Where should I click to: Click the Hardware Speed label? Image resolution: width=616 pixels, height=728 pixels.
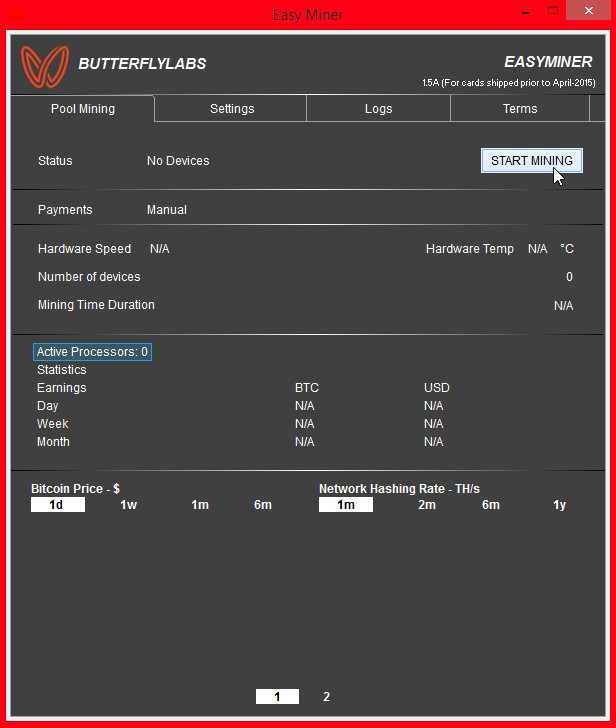[84, 249]
